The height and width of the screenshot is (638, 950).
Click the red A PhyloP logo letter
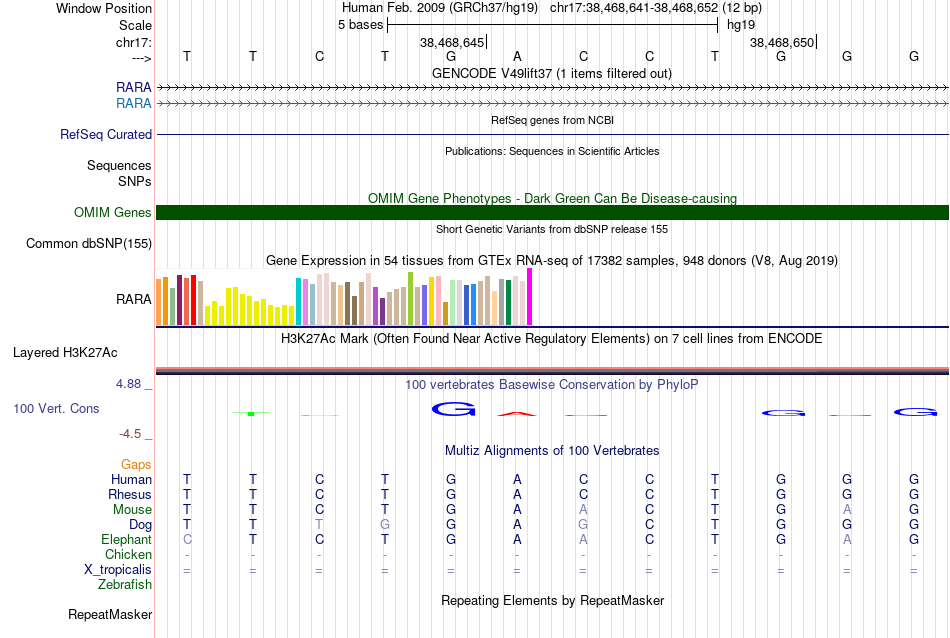[x=517, y=414]
